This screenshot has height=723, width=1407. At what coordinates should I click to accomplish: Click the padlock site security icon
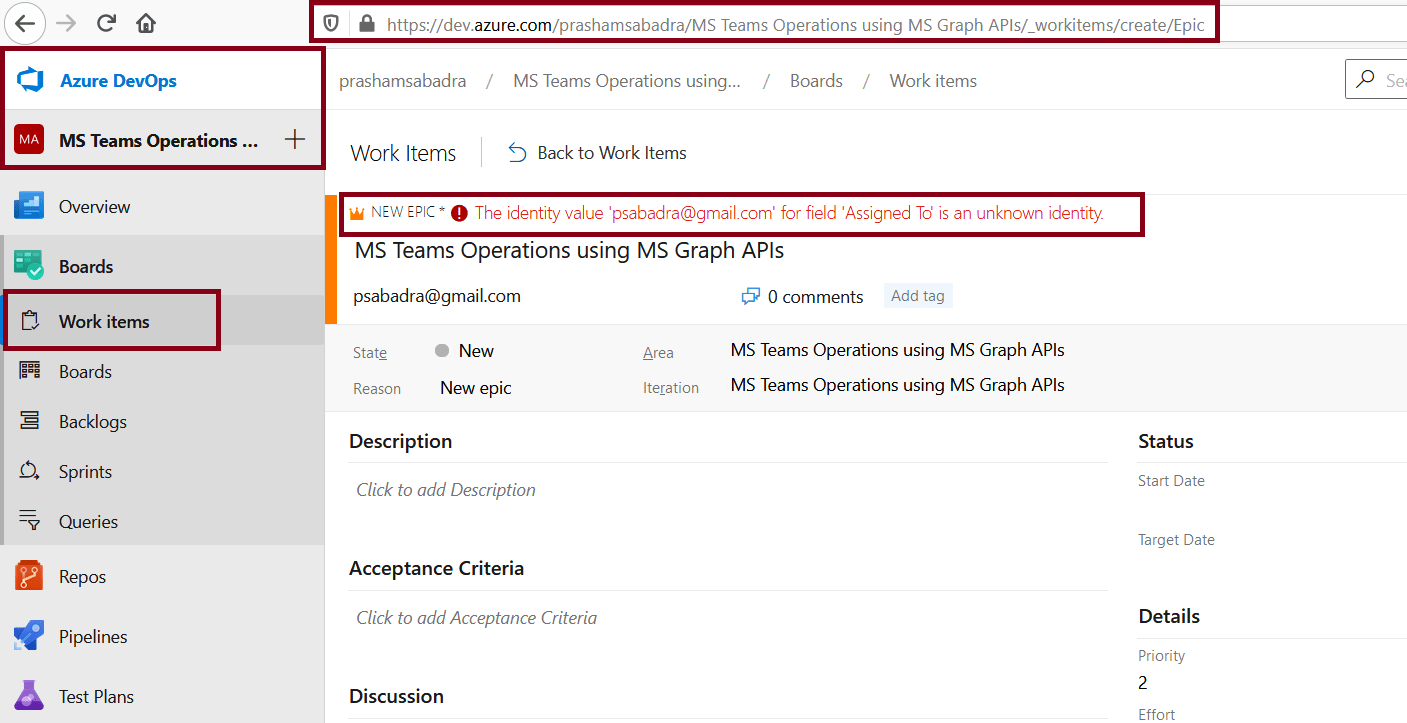pos(366,23)
